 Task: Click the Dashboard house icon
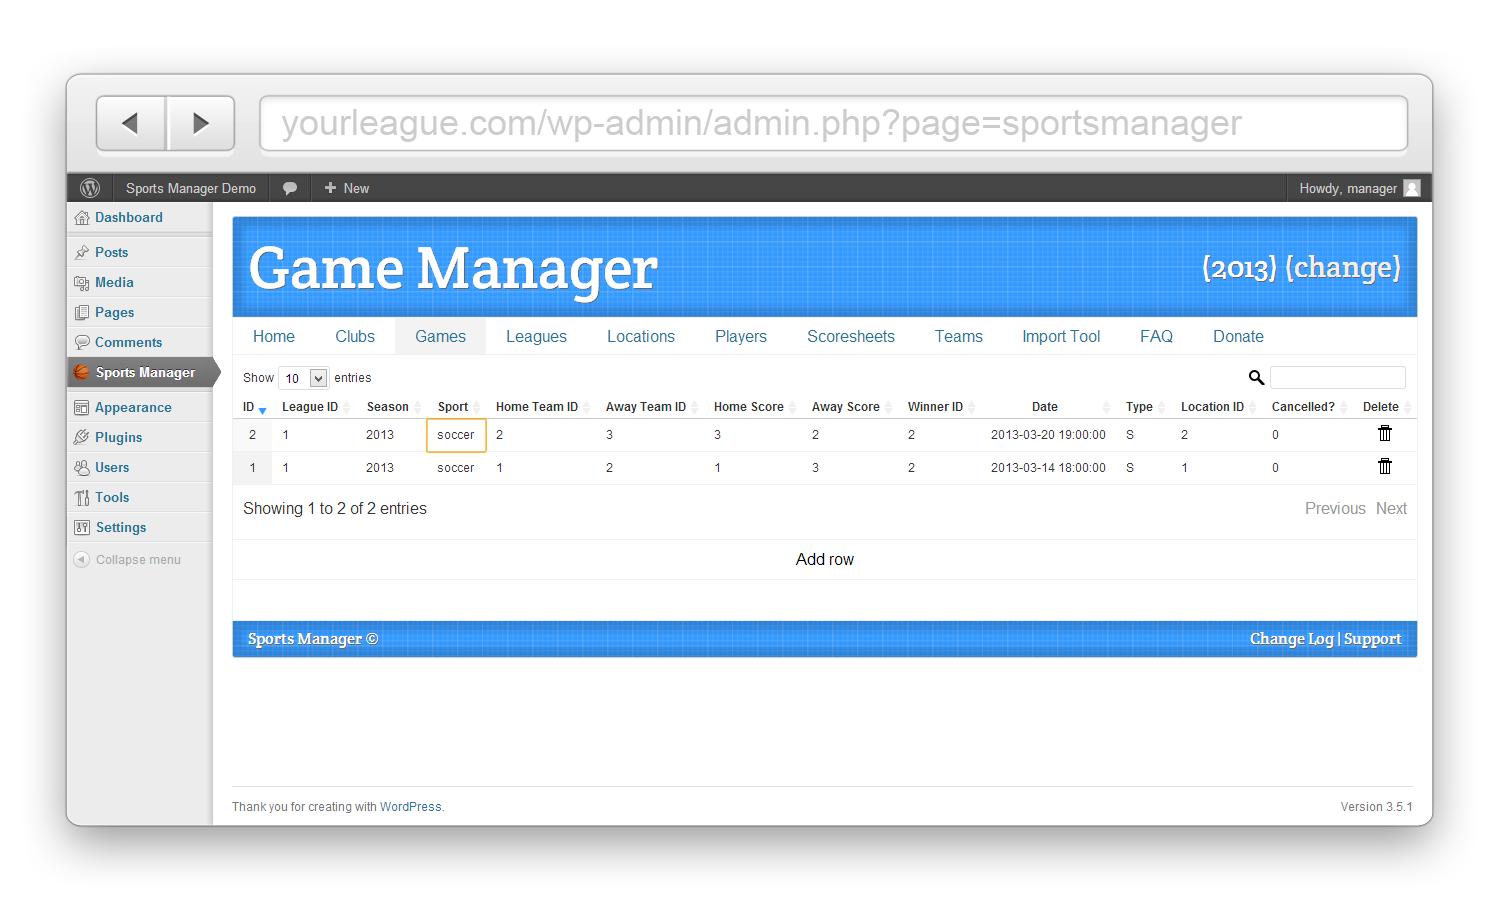[82, 218]
